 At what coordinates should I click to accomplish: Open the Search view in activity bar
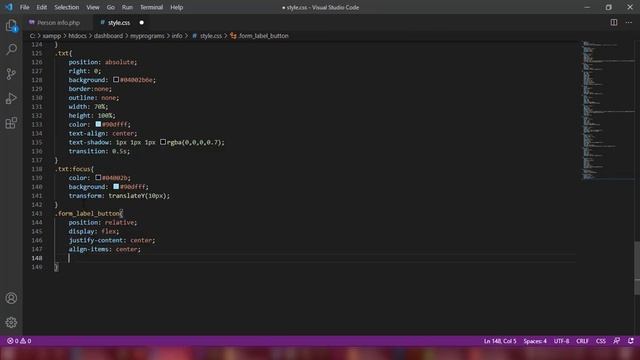click(11, 49)
